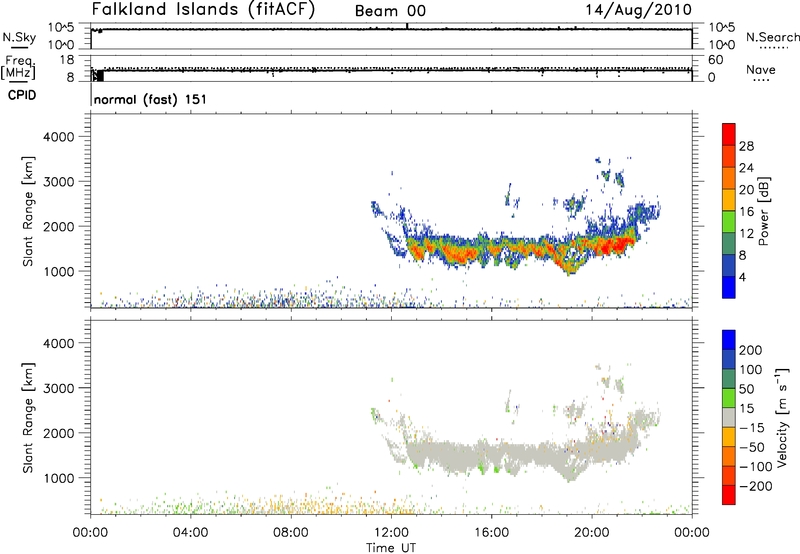Click the "04:00" time tick label

click(190, 533)
